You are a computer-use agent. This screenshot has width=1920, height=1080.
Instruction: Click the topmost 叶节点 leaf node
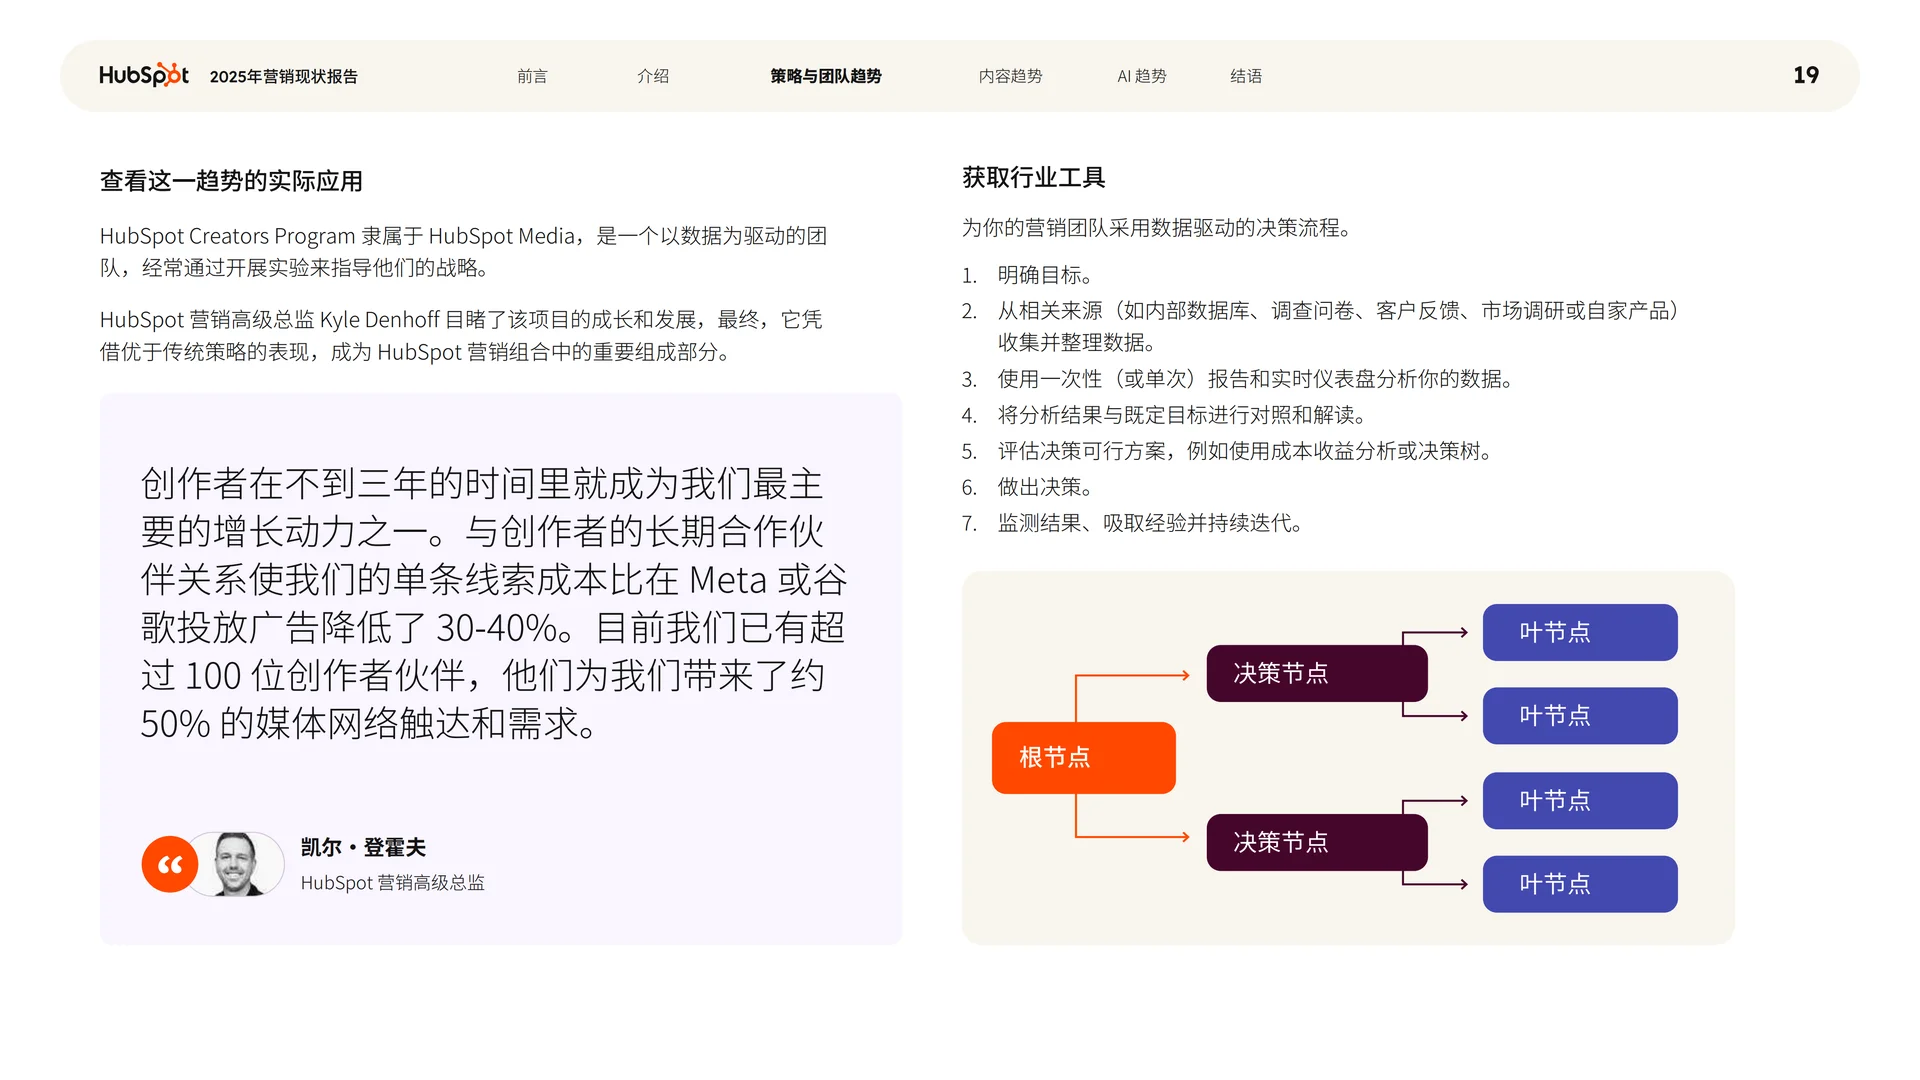click(x=1580, y=632)
